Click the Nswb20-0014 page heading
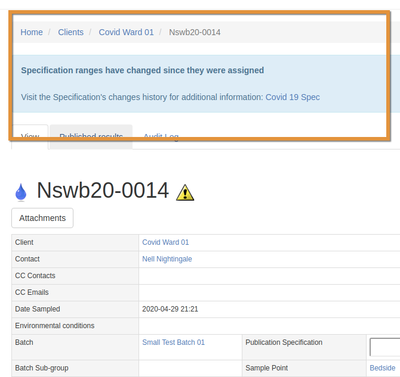The width and height of the screenshot is (400, 377). [x=103, y=191]
